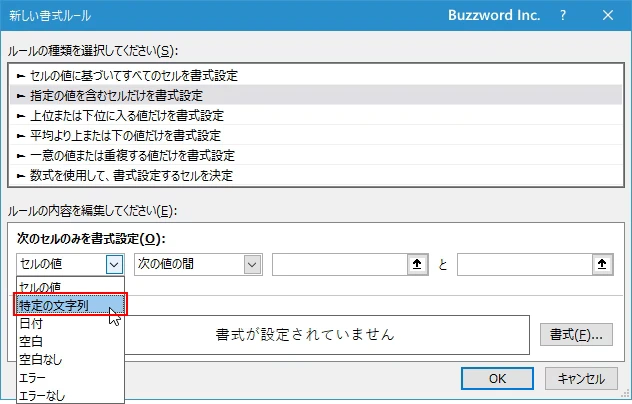This screenshot has width=632, height=404.
Task: Click the キャンセル button
Action: pos(581,379)
